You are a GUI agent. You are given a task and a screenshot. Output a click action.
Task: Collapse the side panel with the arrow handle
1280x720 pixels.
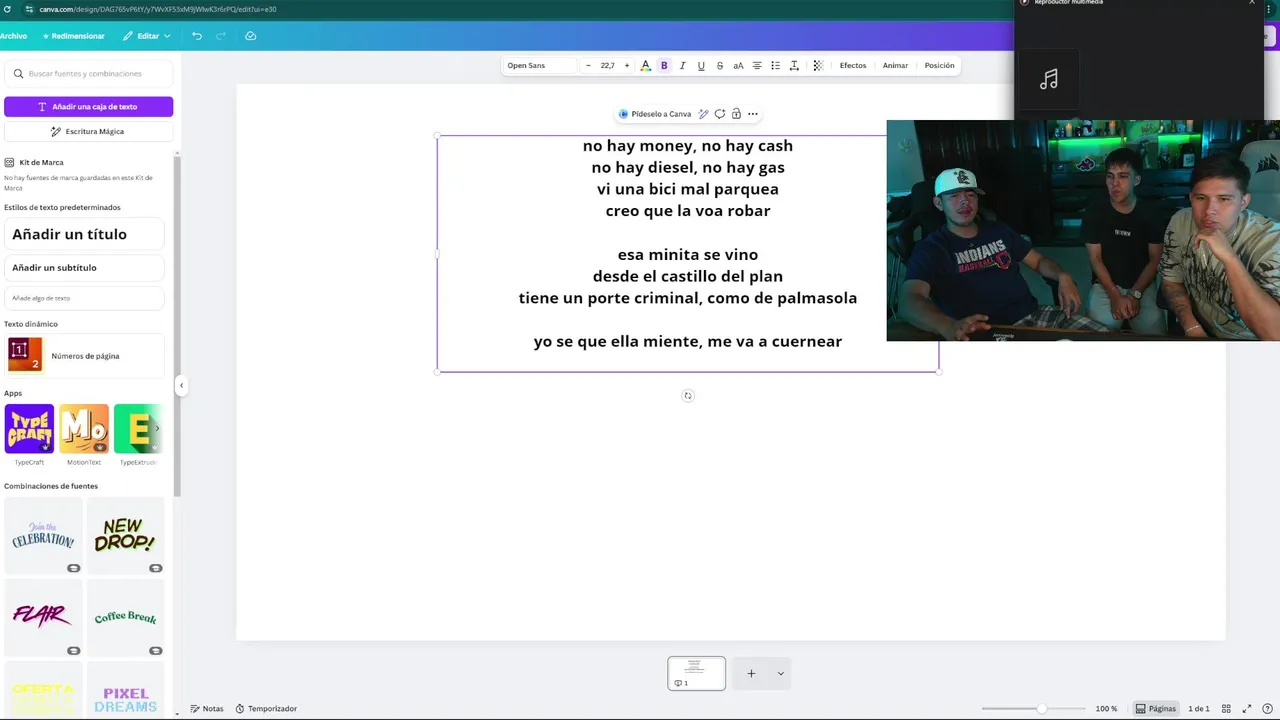click(x=181, y=385)
